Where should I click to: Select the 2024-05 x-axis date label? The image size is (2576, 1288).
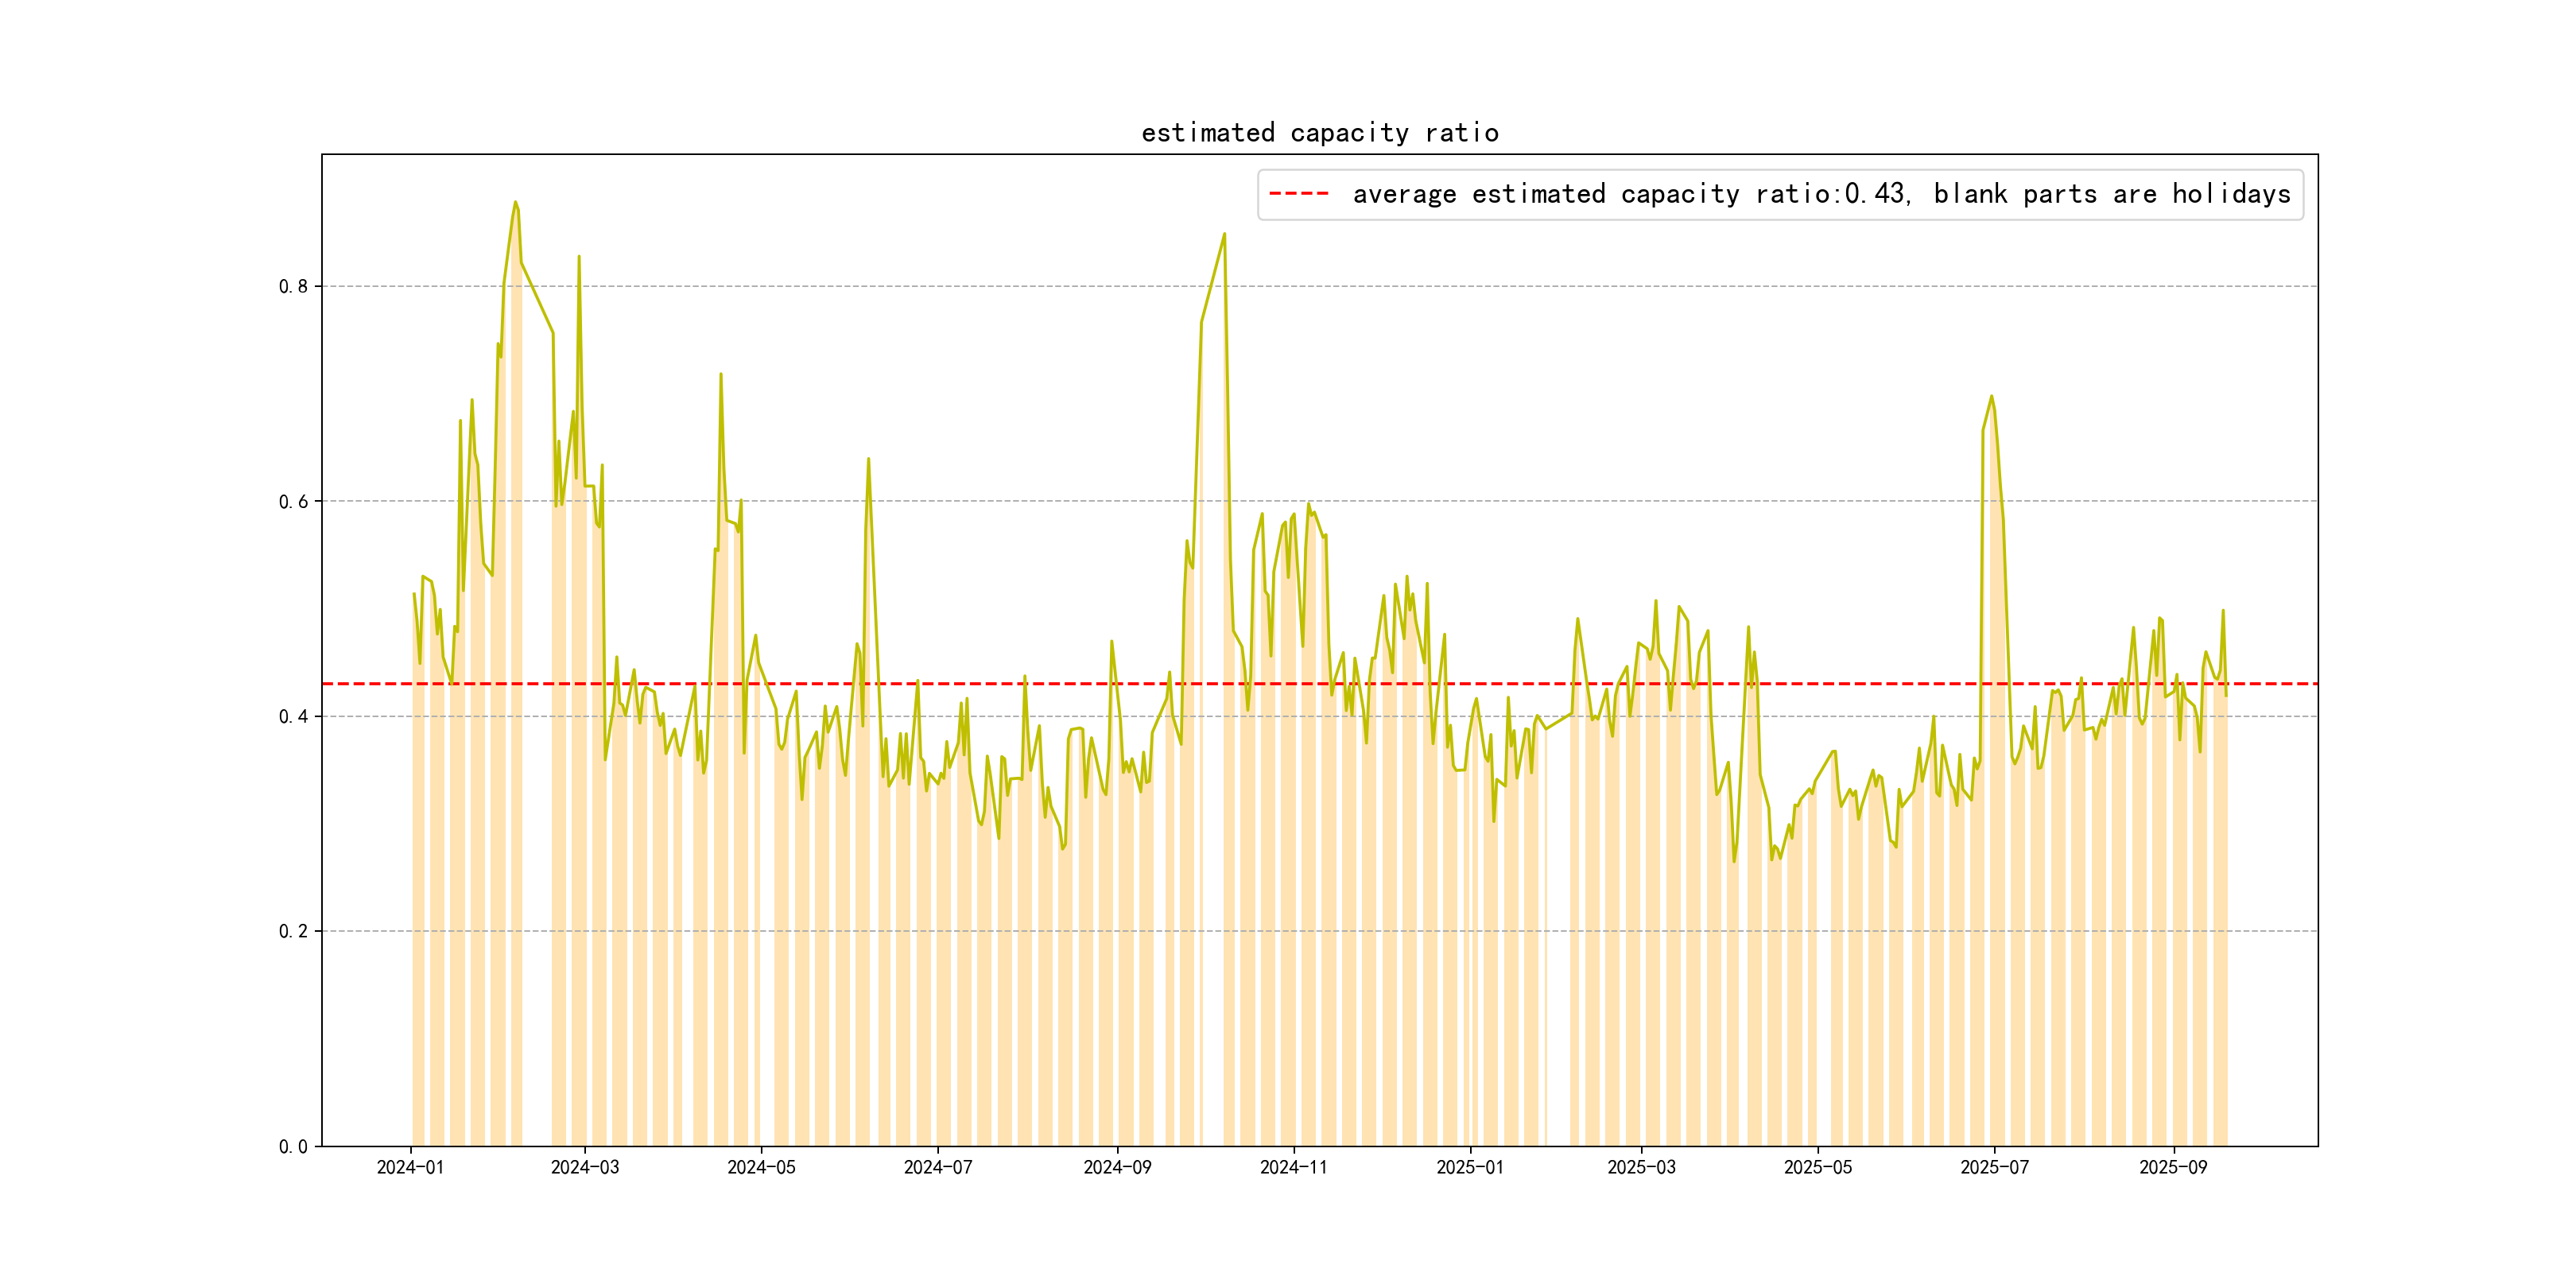pyautogui.click(x=761, y=1168)
